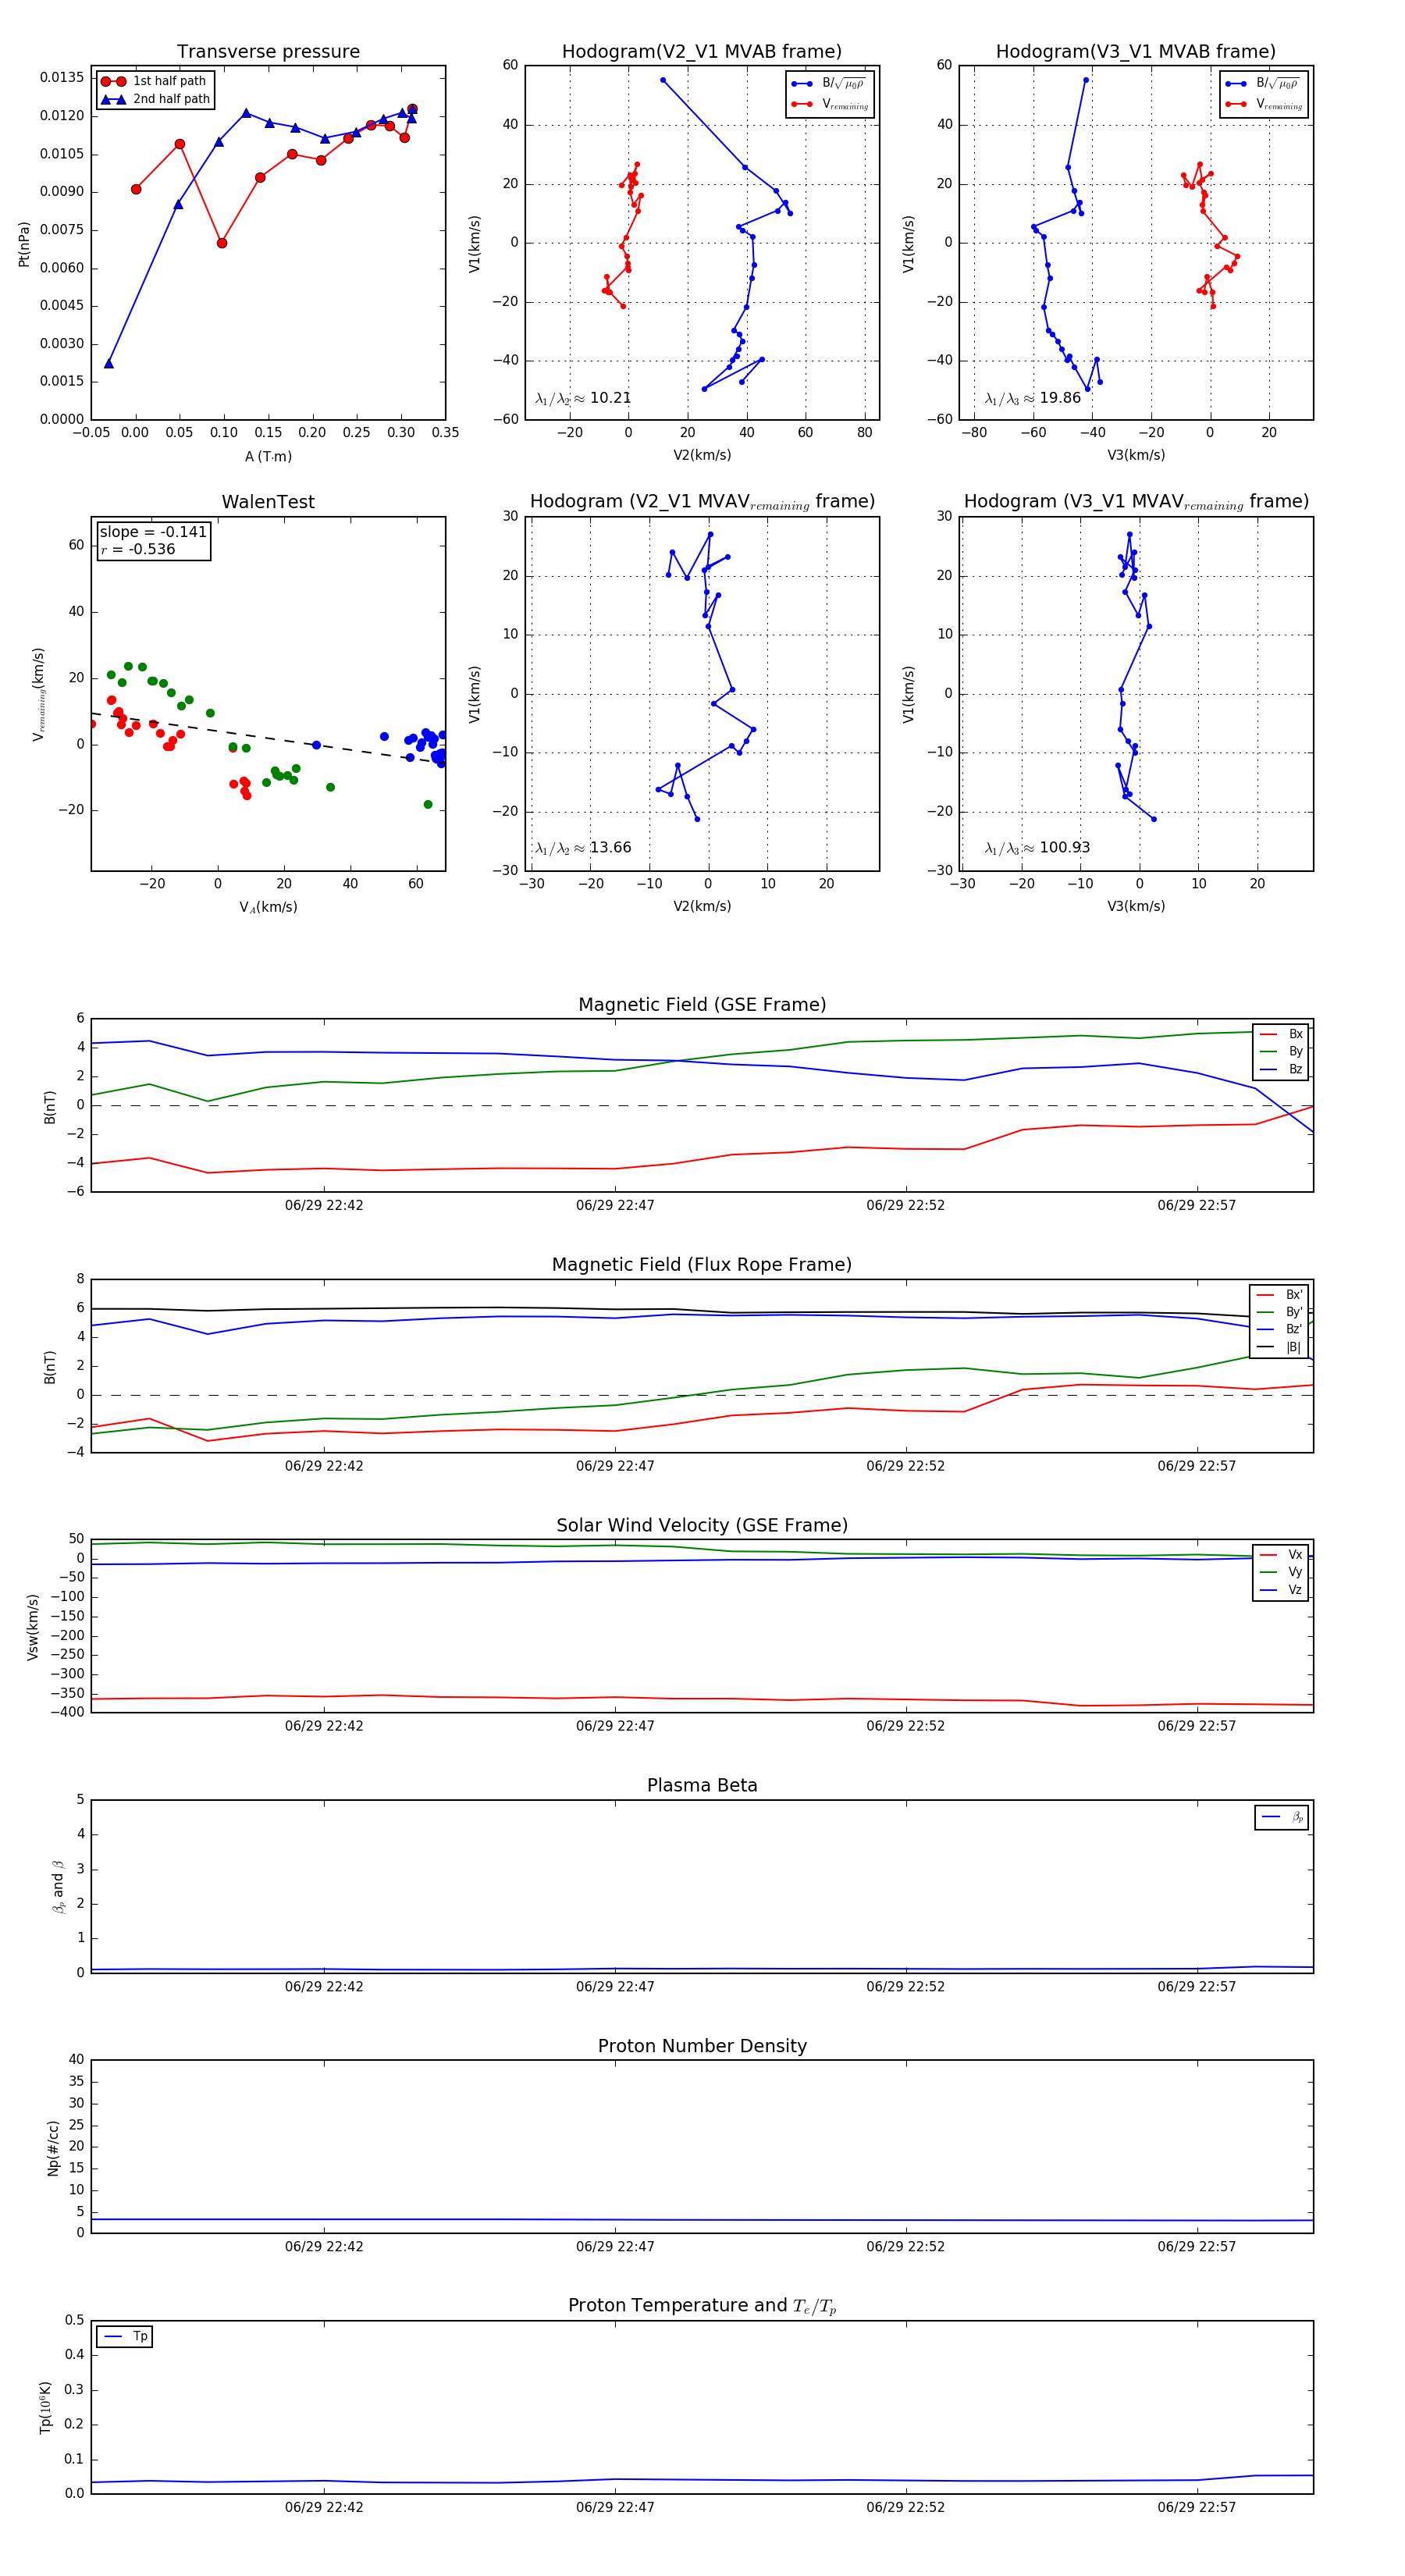Click the eigenvalue ratio text "10.21"
Image resolution: width=1405 pixels, height=2576 pixels.
[x=610, y=398]
